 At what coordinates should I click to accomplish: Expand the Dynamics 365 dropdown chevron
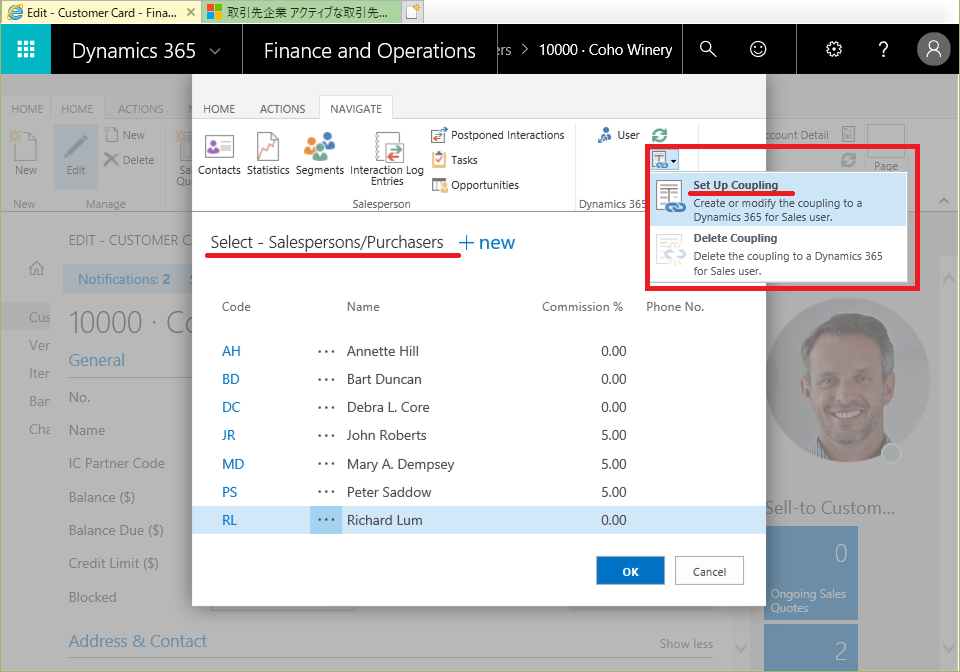tap(215, 51)
